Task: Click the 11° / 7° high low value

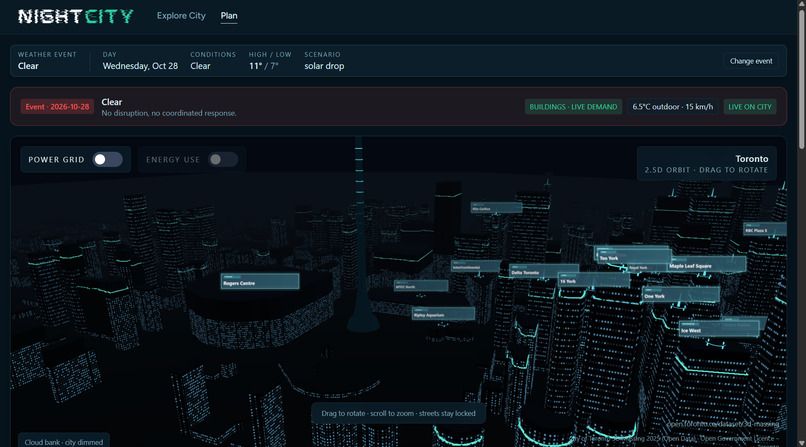Action: pos(263,66)
